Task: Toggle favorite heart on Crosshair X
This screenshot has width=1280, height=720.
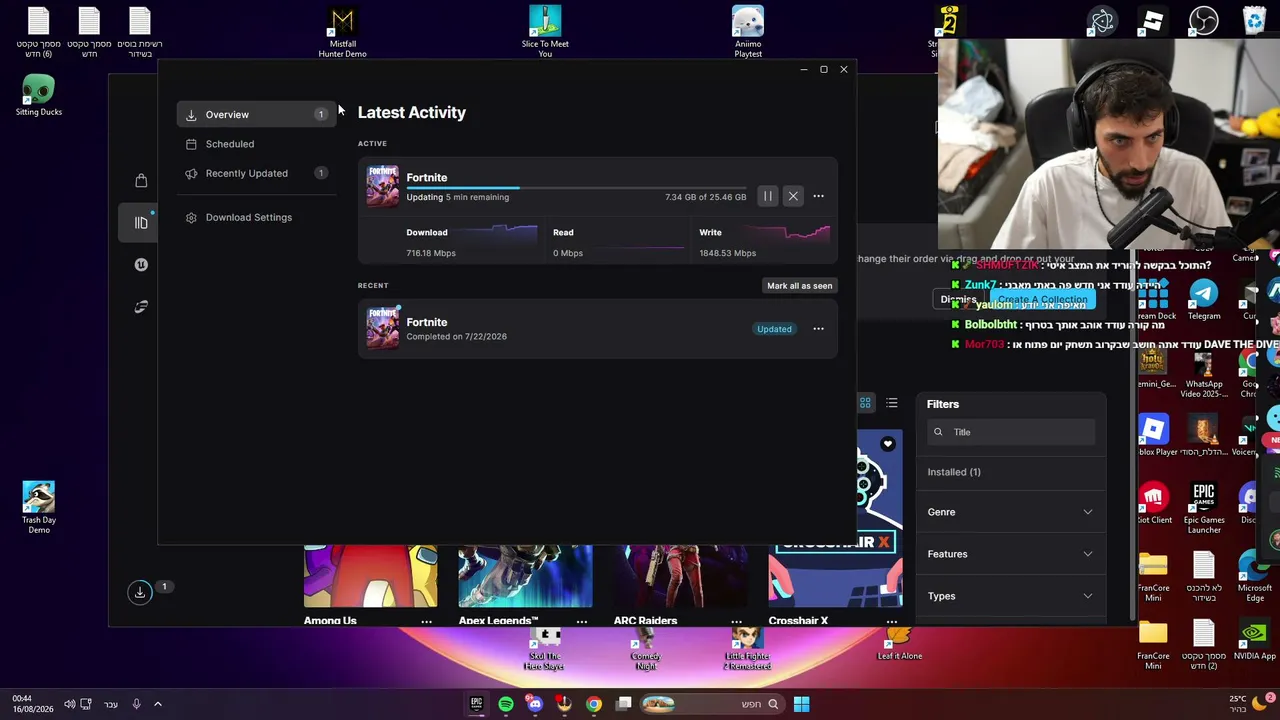Action: (887, 444)
